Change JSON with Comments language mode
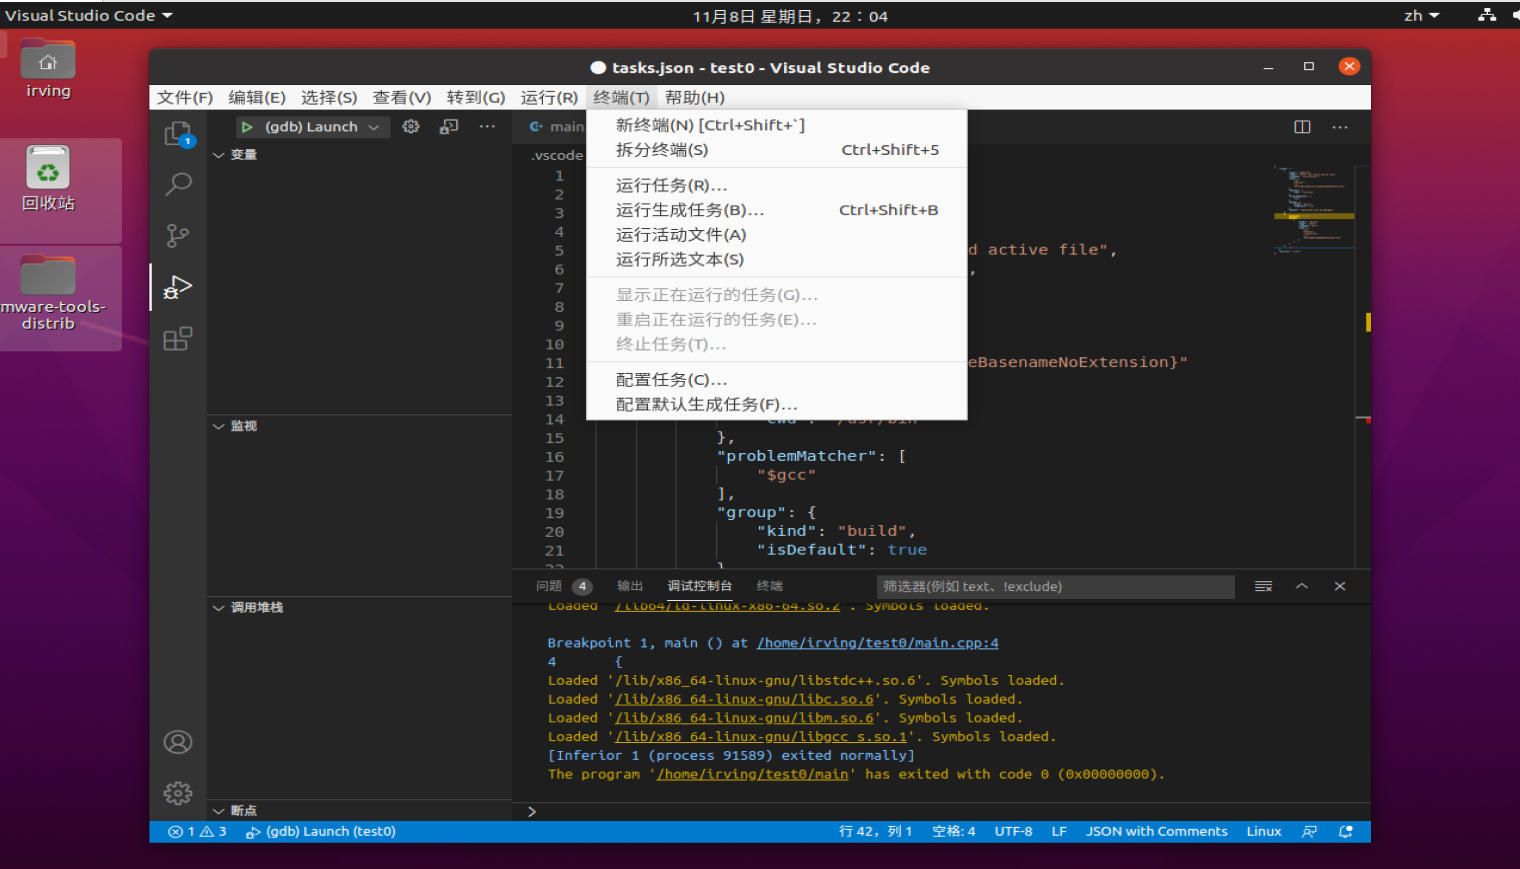 tap(1157, 832)
